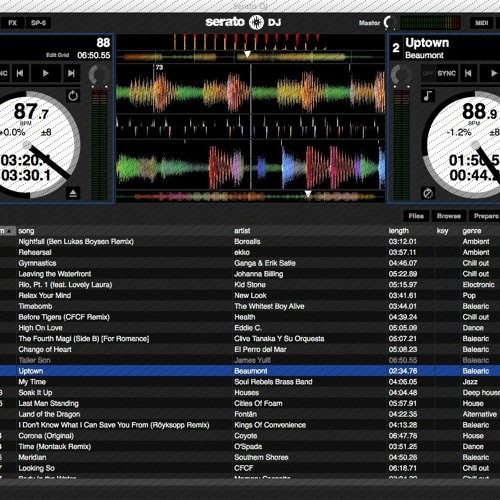
Task: Select Time (Montauk Remix) track
Action: pos(250,447)
